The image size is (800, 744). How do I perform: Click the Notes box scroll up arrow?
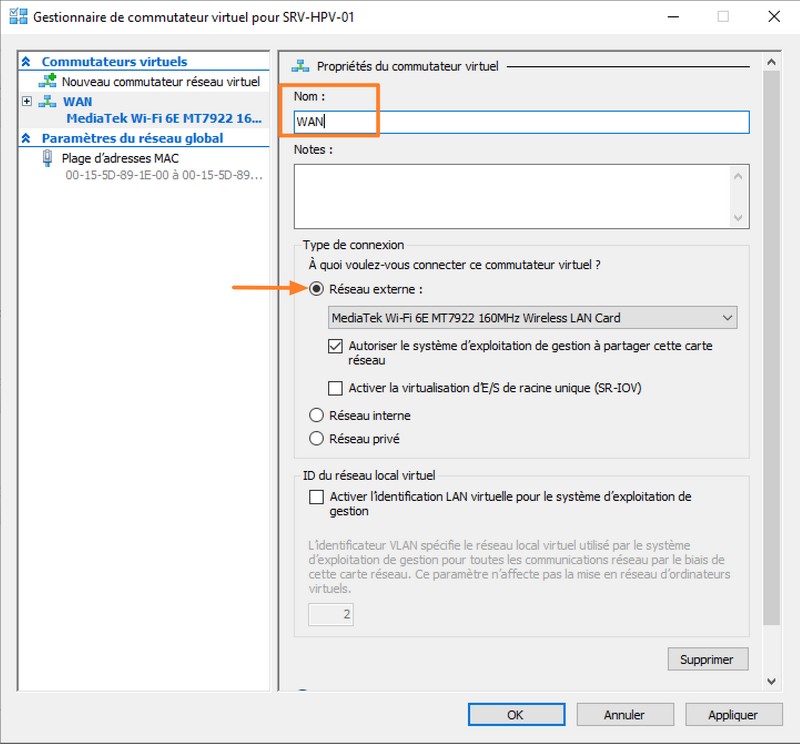(x=738, y=177)
